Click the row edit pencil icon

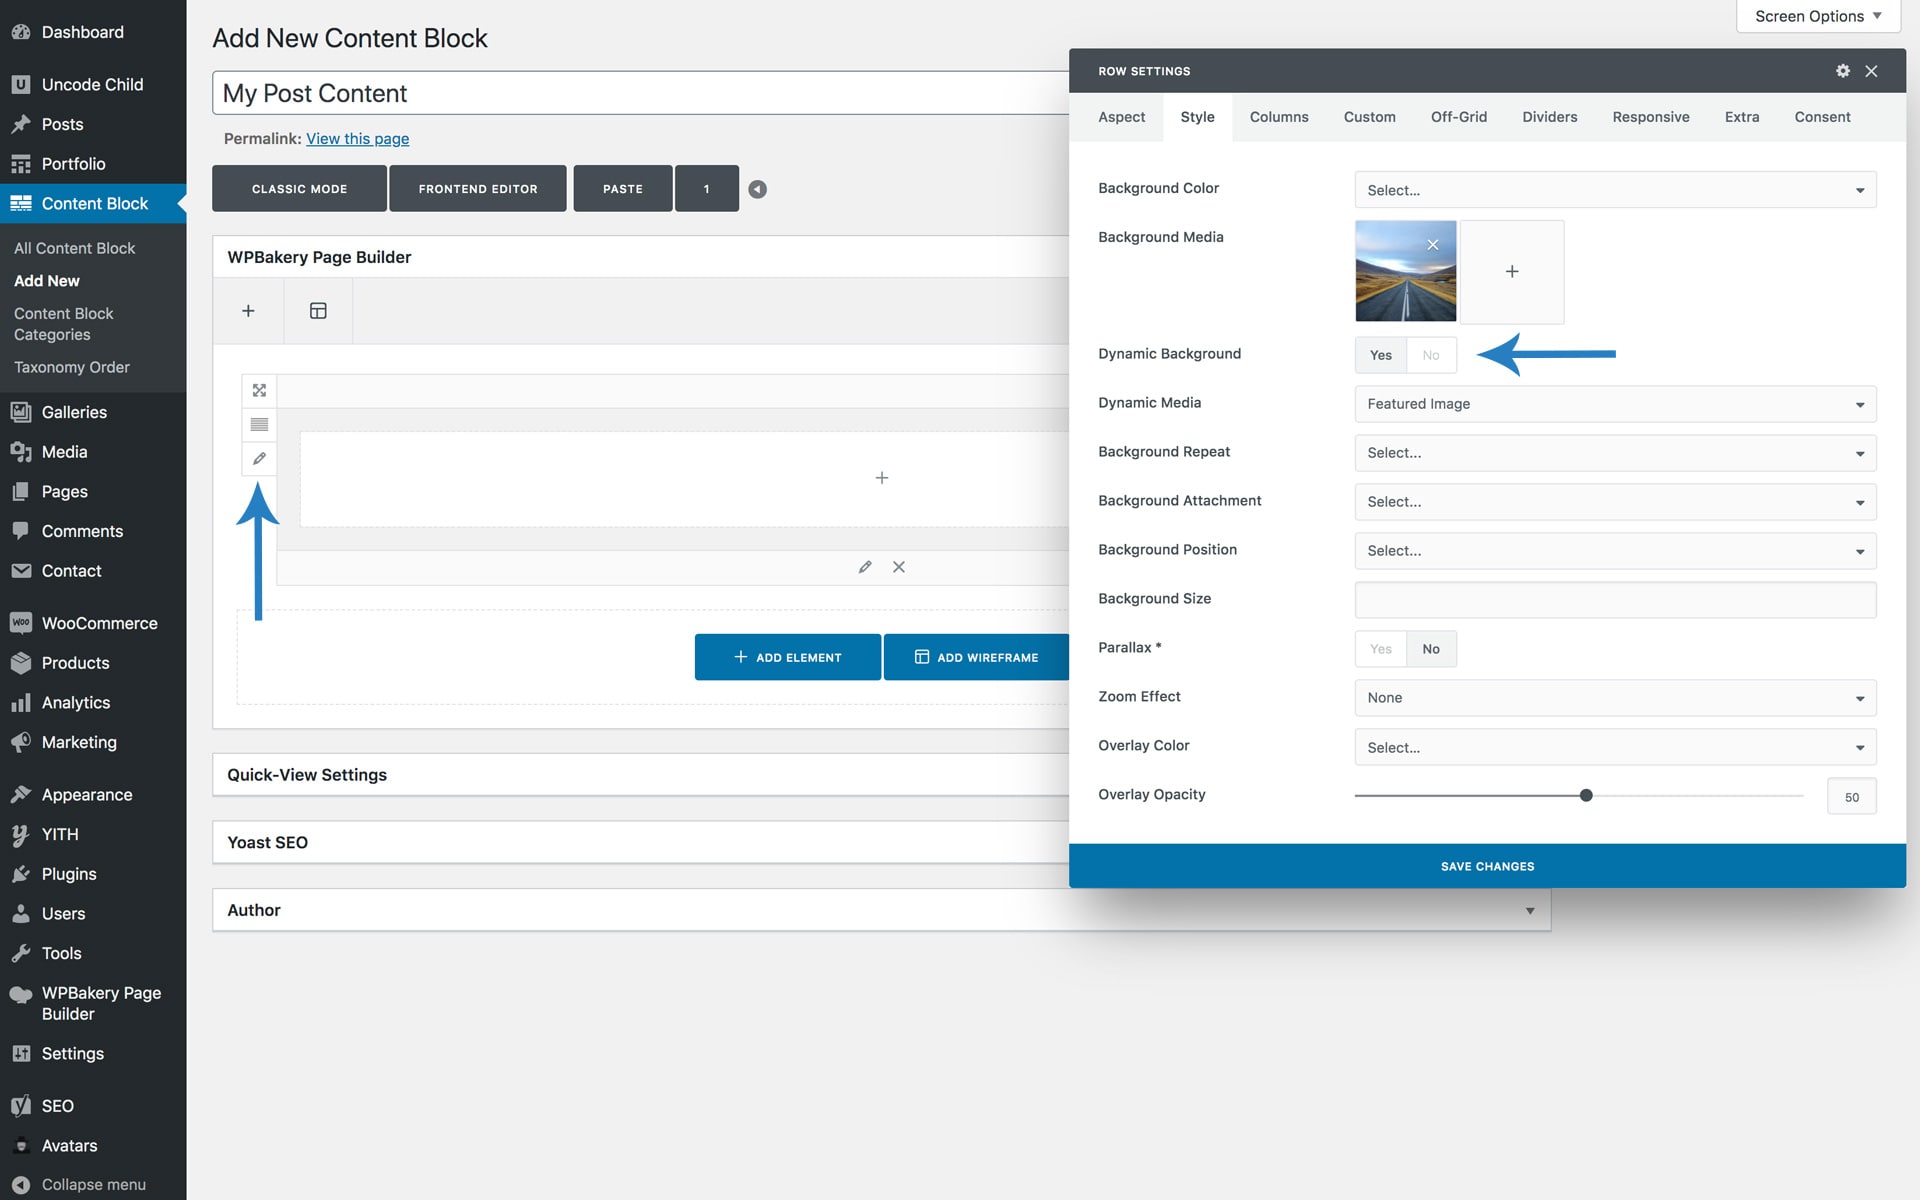(x=259, y=458)
